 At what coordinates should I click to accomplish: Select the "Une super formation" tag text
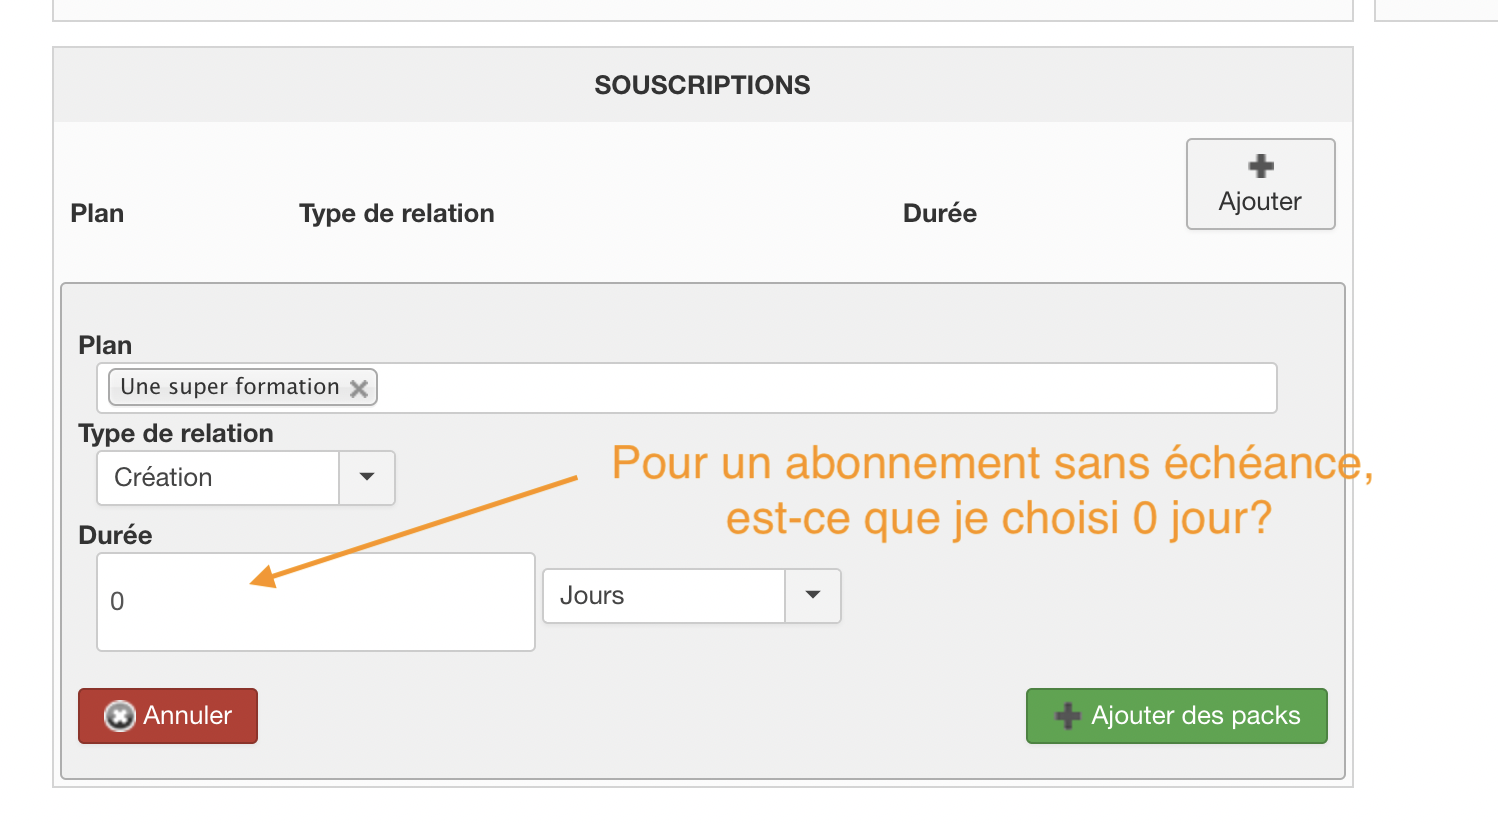pos(230,387)
